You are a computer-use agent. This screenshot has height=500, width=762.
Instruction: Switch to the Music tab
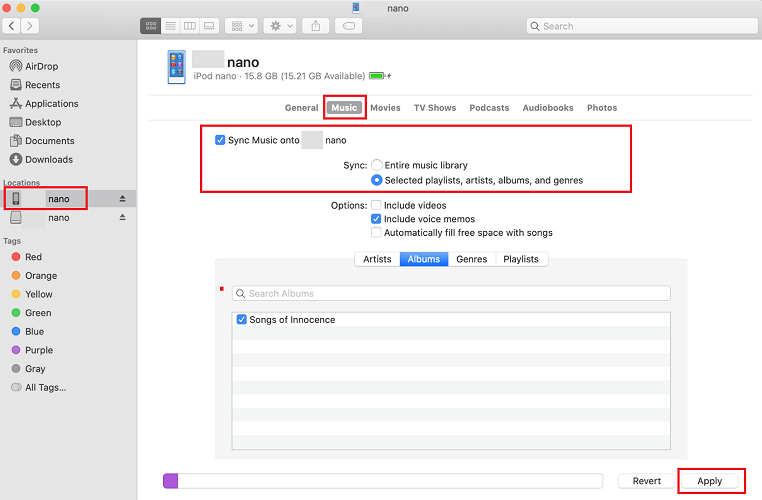pos(345,108)
